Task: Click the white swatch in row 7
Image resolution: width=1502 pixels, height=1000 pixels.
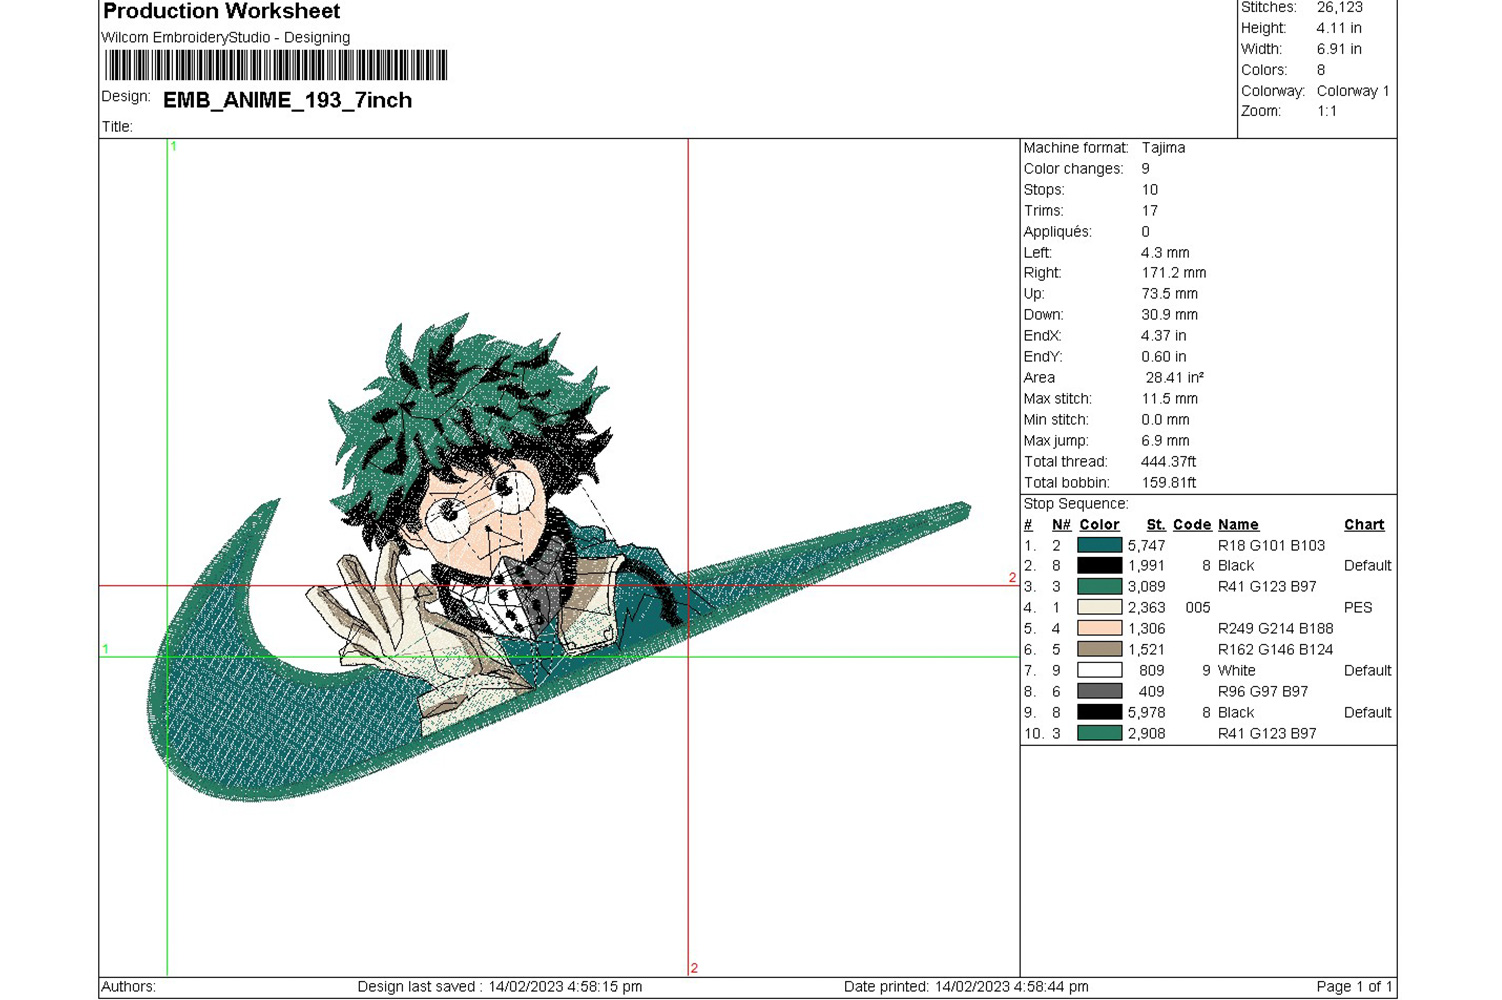Action: (1099, 671)
